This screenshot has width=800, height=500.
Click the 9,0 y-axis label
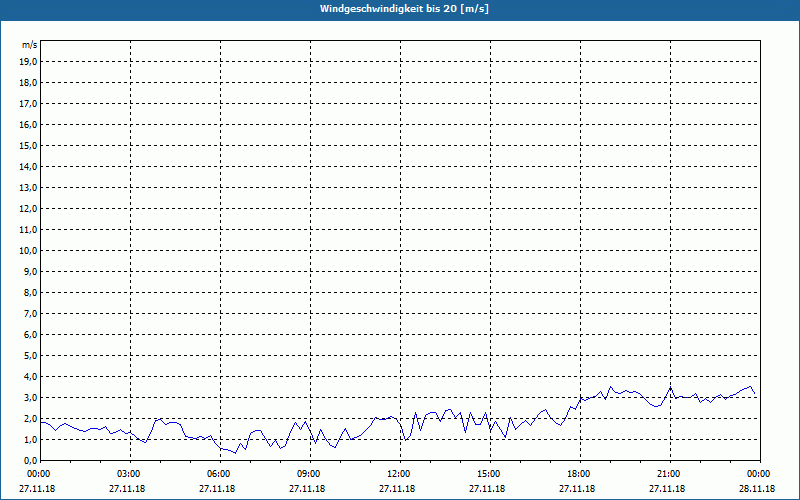pos(31,271)
